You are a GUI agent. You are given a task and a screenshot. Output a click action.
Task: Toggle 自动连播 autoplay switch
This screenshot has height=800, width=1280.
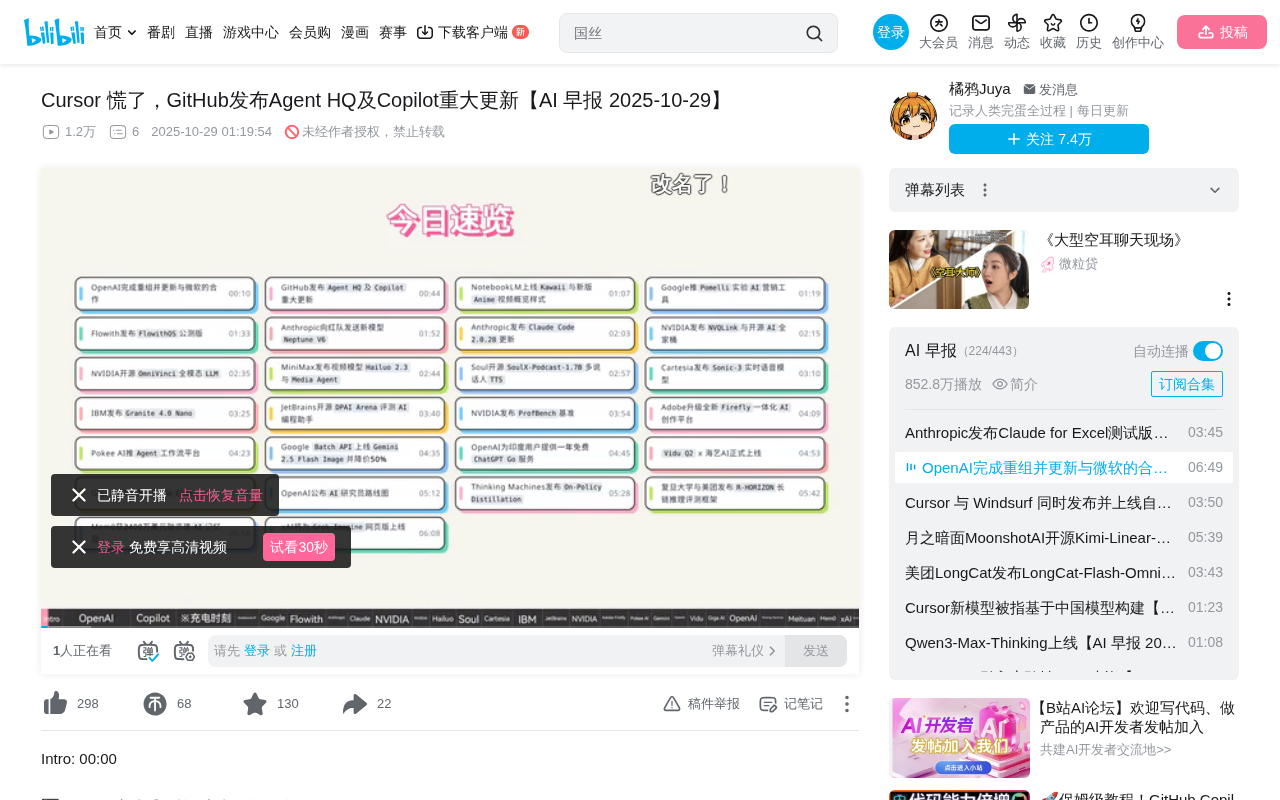tap(1208, 351)
